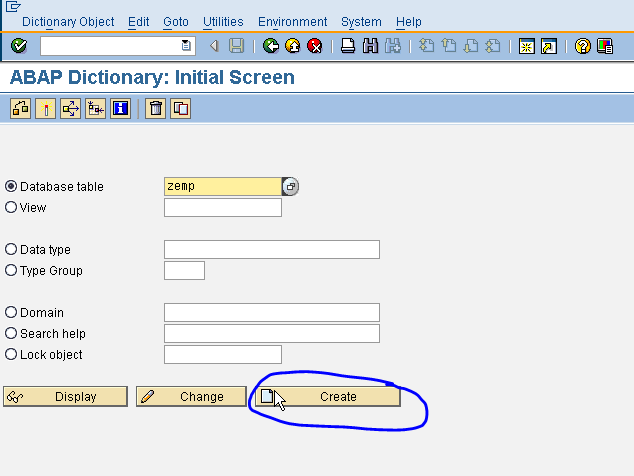Open value help next to Database table field
Image resolution: width=634 pixels, height=476 pixels.
pyautogui.click(x=290, y=186)
